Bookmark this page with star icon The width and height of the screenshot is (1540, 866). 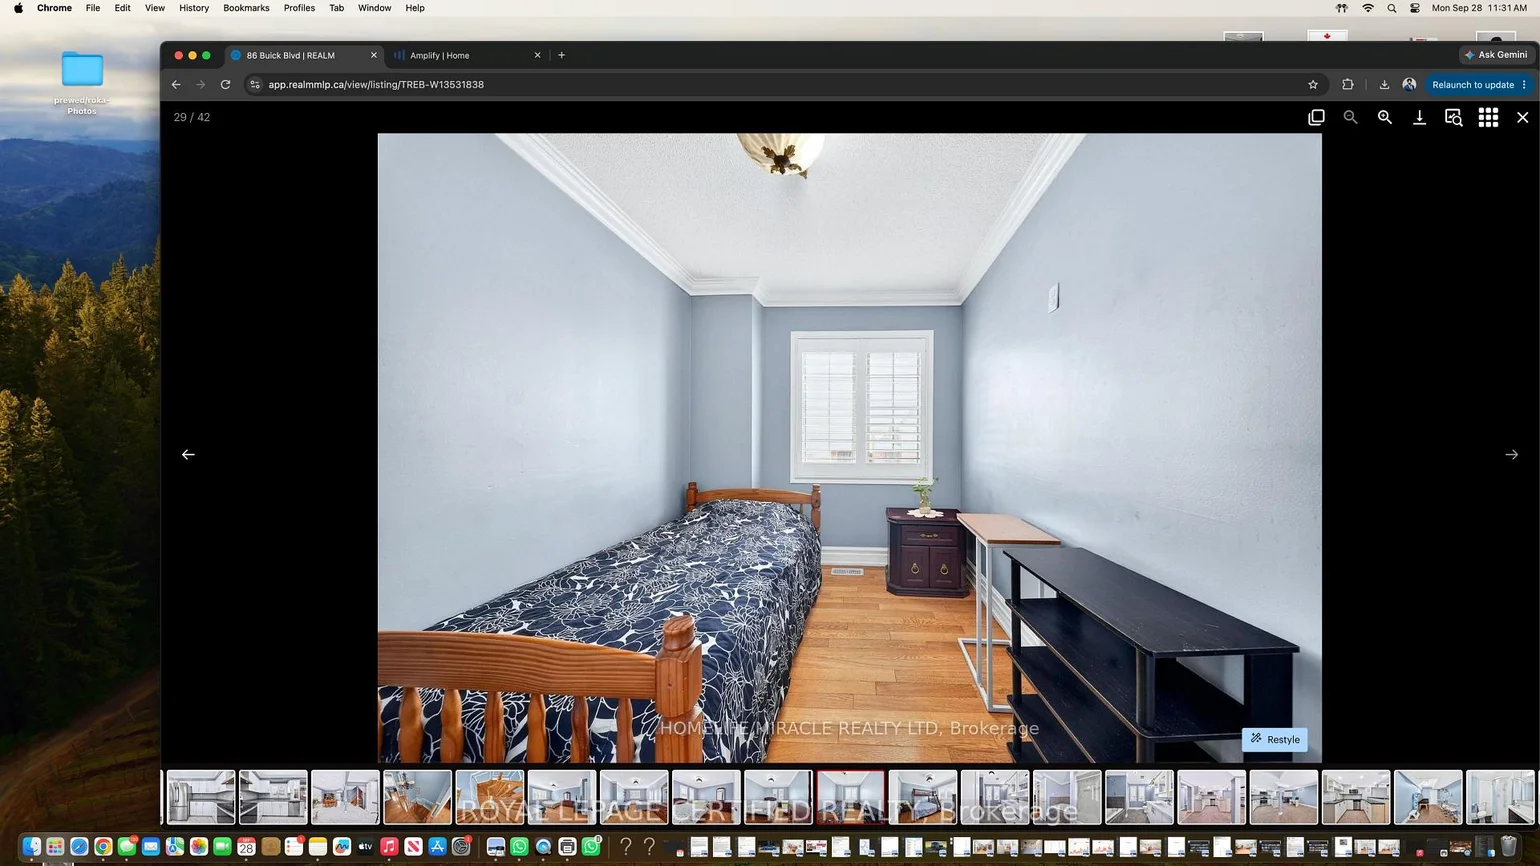1313,85
